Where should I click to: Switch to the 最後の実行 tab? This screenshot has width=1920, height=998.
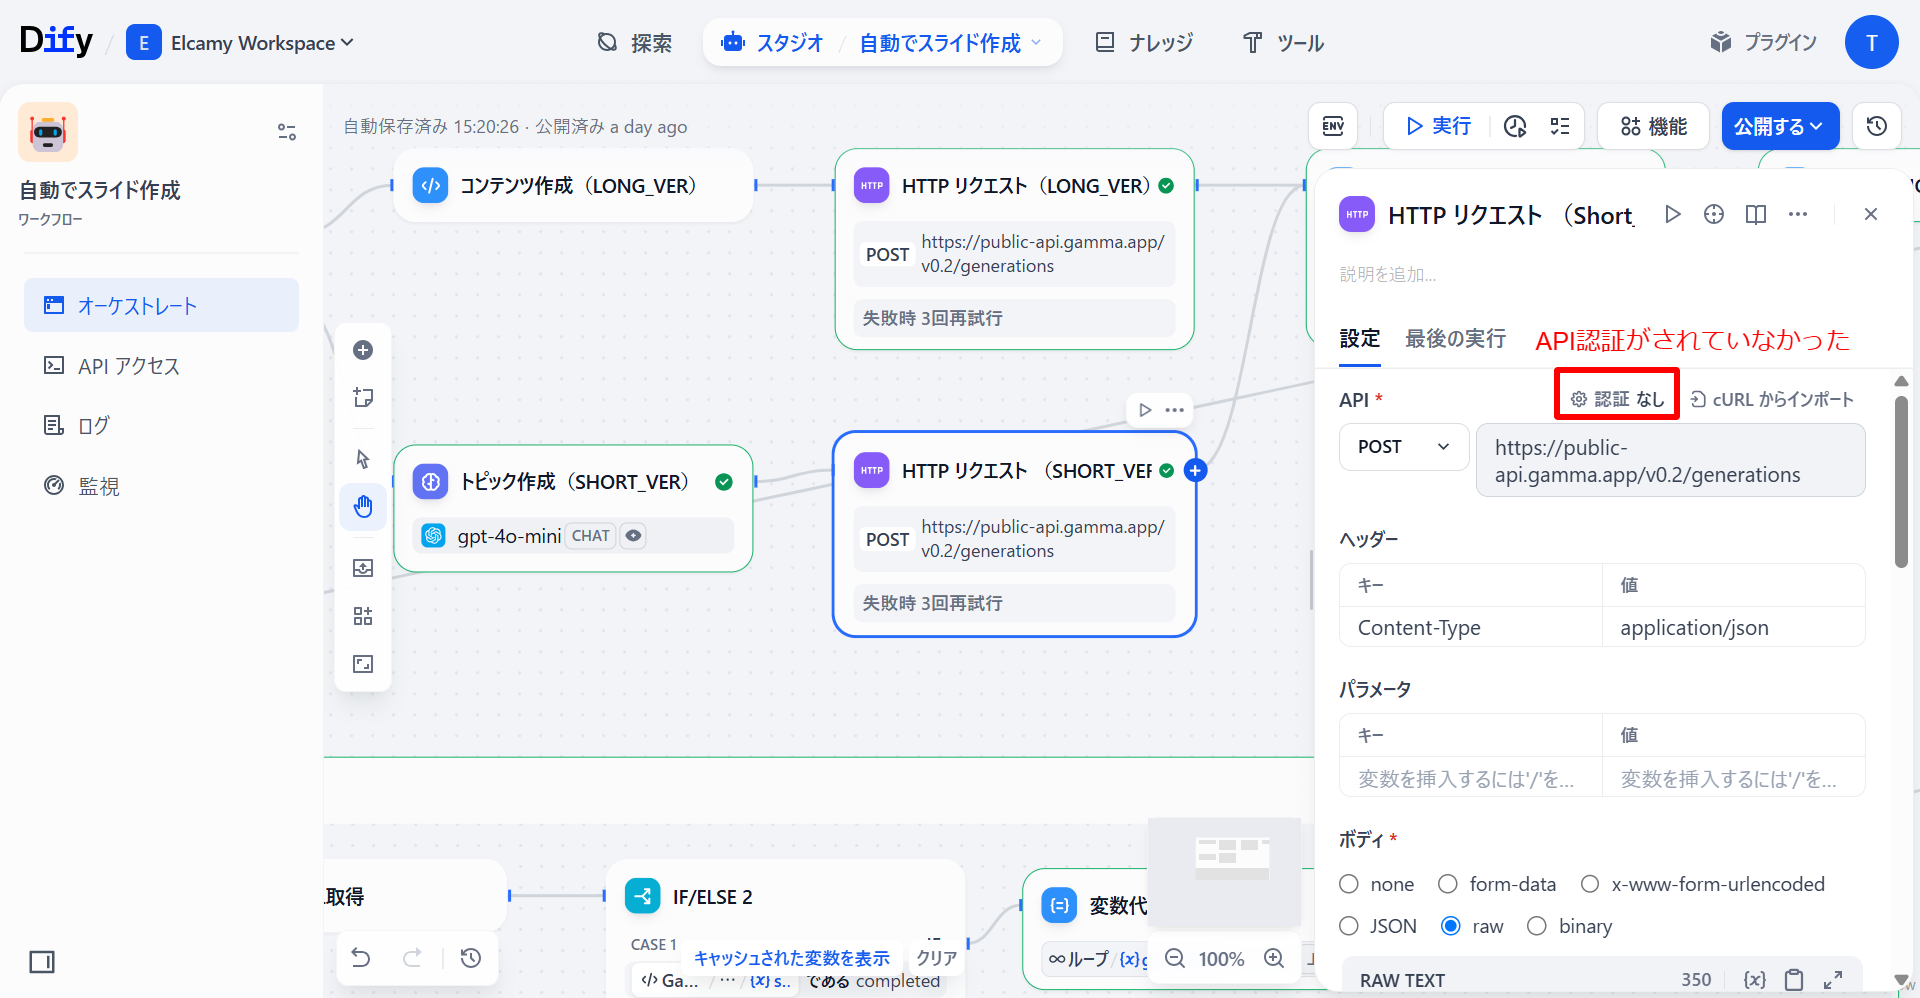(x=1455, y=339)
